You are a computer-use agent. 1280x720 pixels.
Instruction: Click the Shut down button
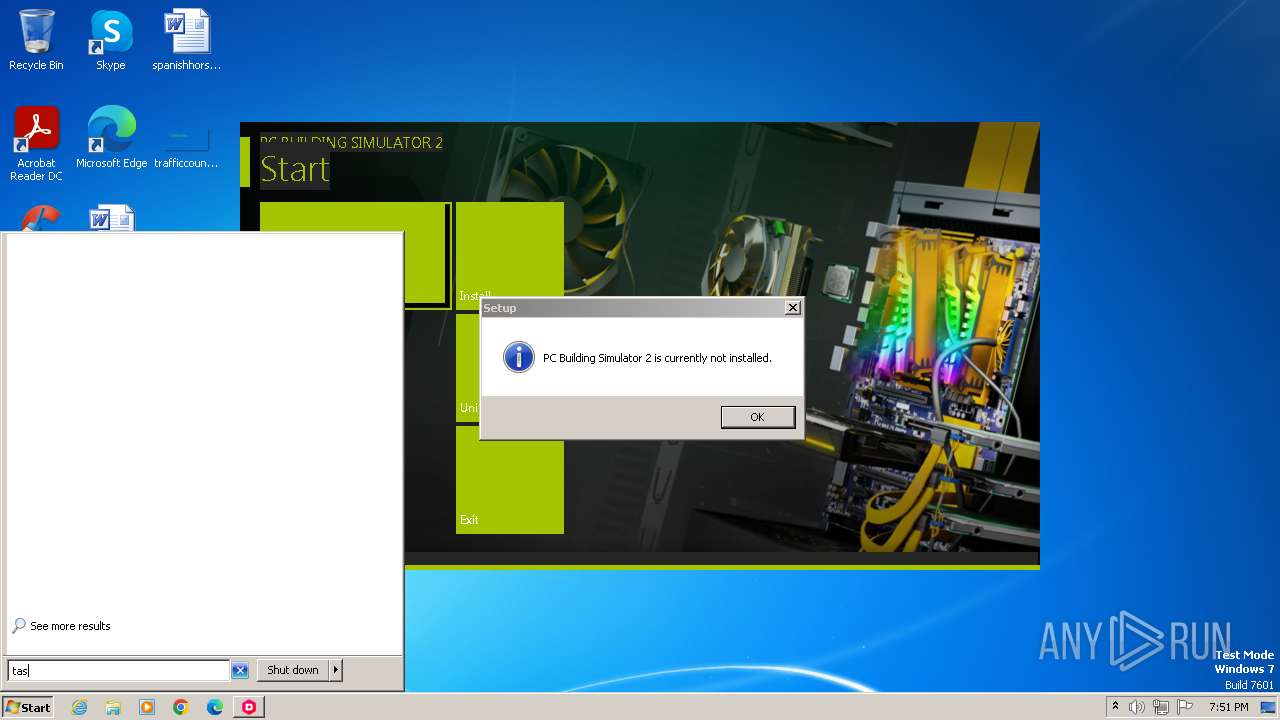[x=293, y=670]
